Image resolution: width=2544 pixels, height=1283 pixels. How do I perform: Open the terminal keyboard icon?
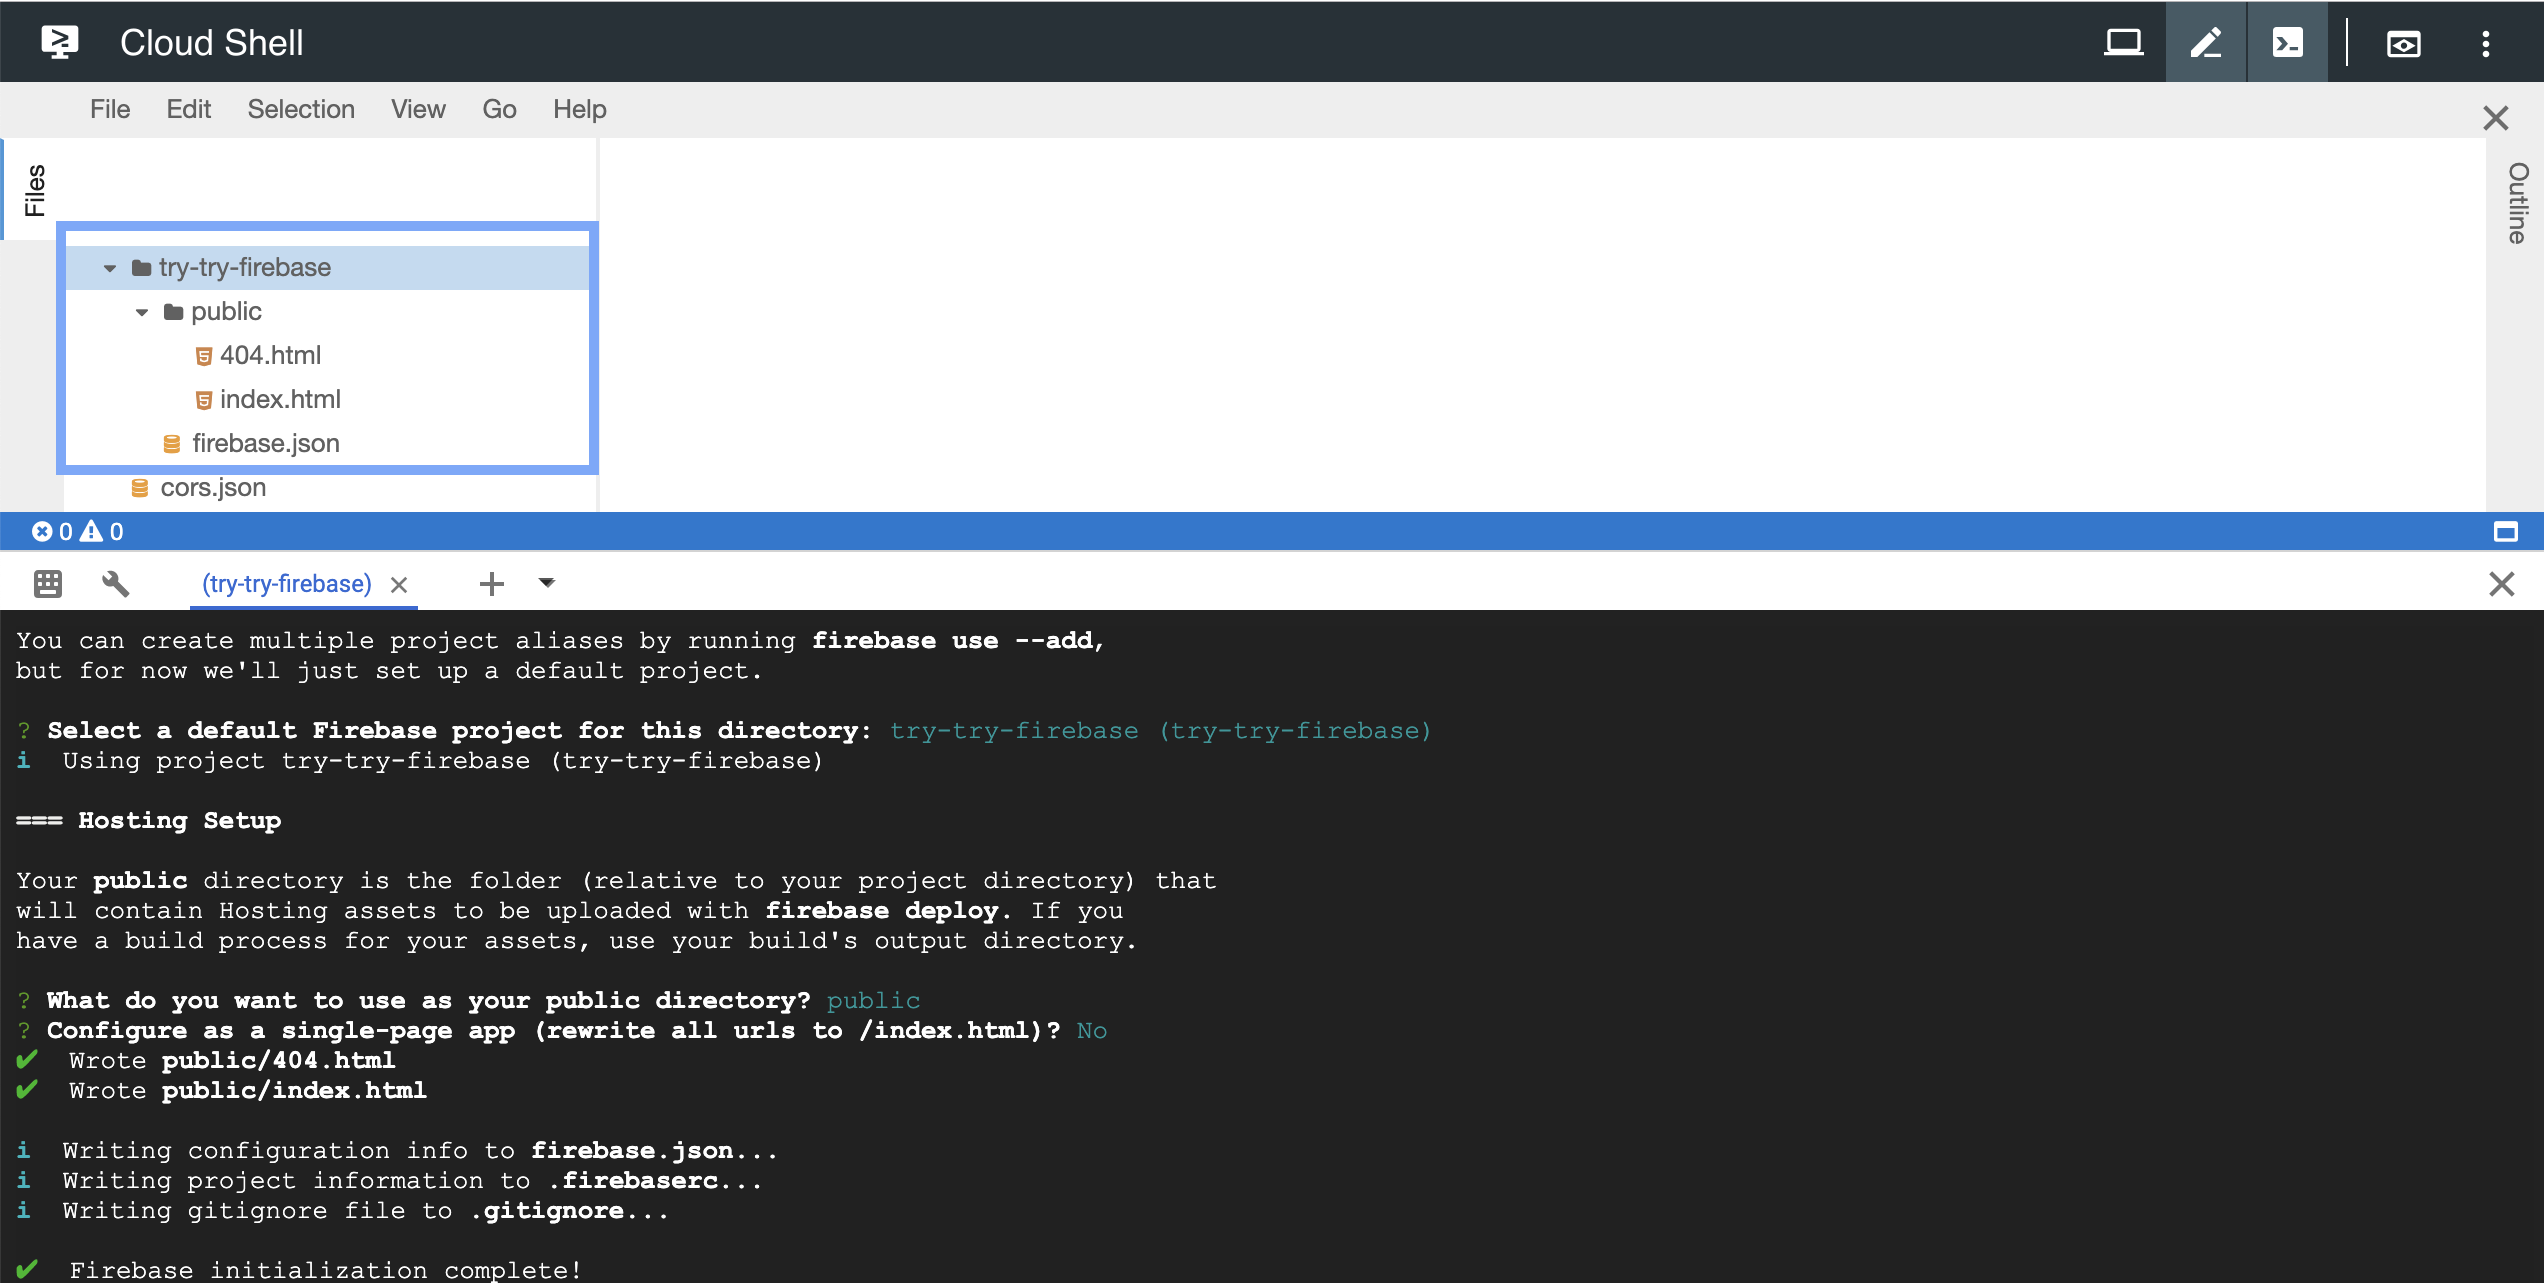[48, 583]
